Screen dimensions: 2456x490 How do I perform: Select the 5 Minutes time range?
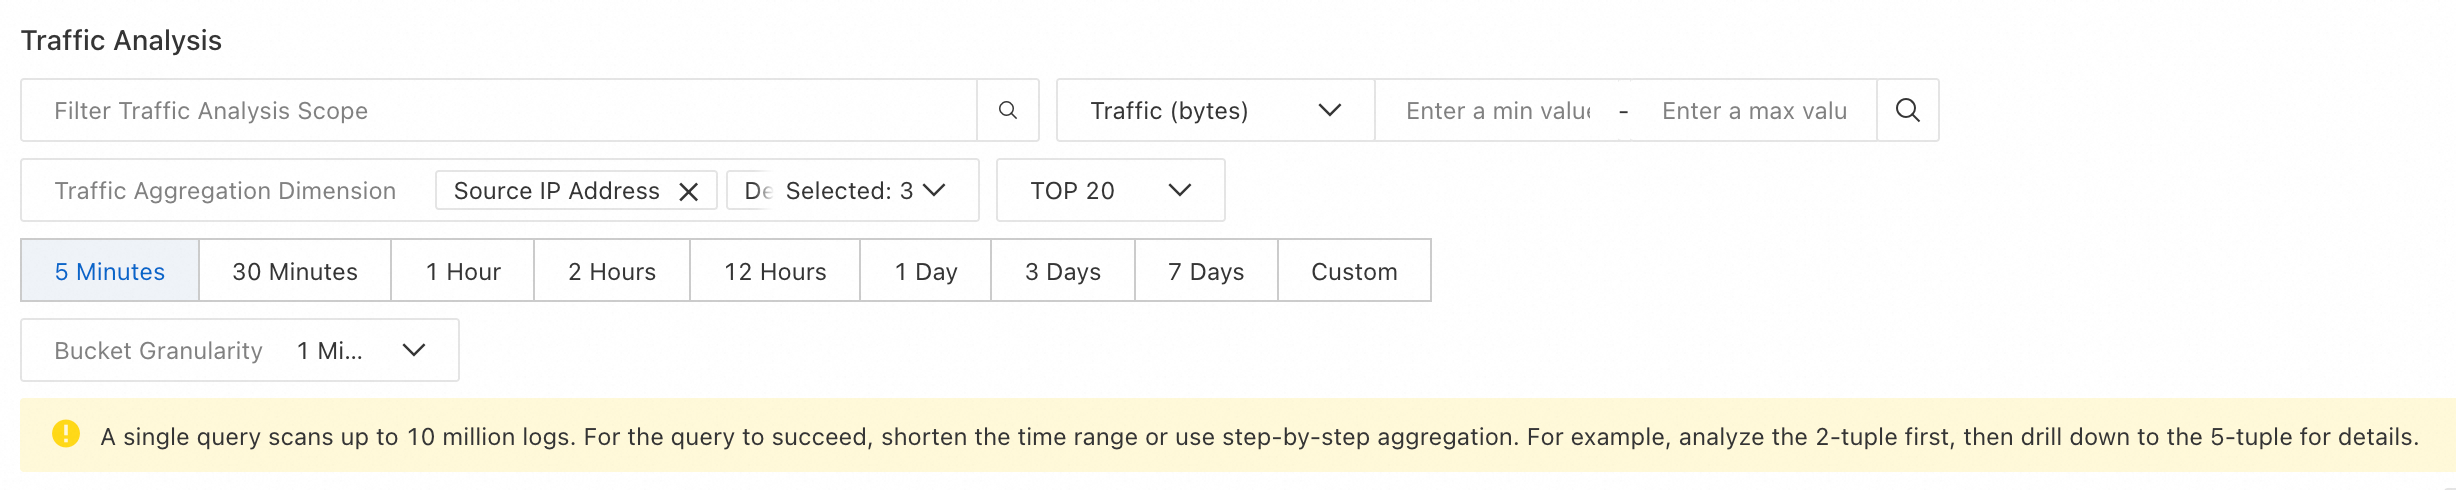point(110,271)
